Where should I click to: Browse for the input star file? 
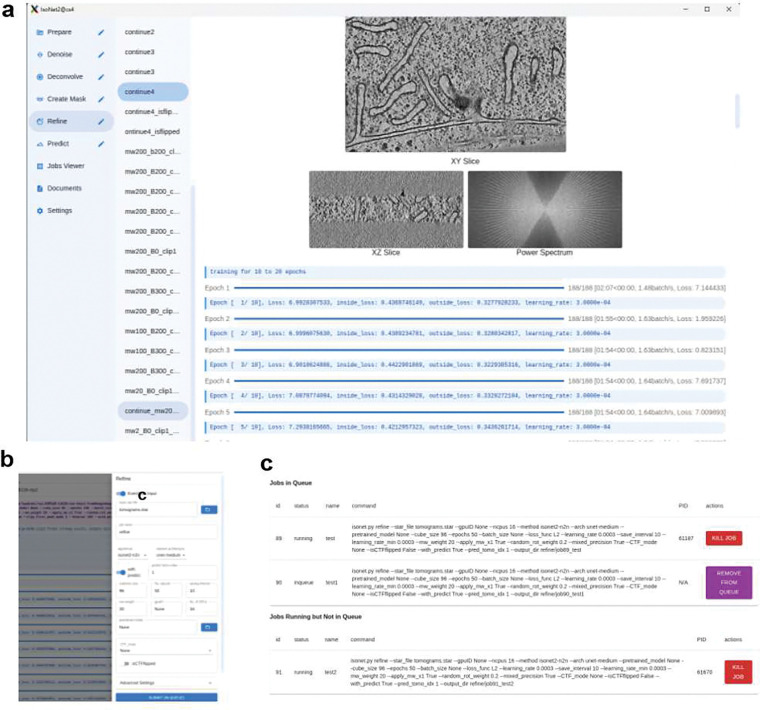pos(209,510)
